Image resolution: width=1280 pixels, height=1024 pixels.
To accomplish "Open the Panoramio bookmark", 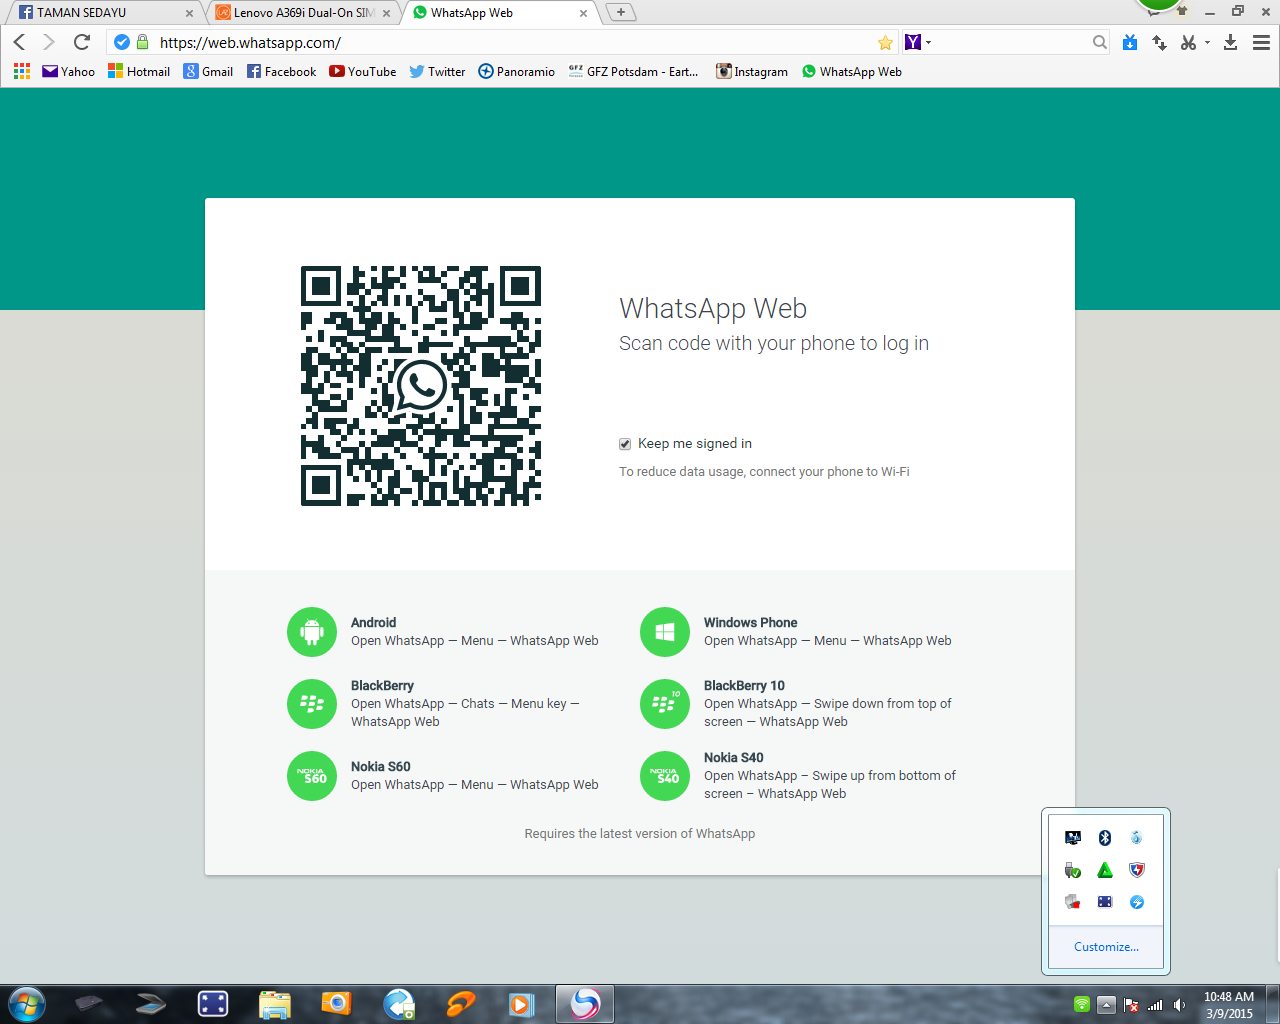I will coord(516,71).
